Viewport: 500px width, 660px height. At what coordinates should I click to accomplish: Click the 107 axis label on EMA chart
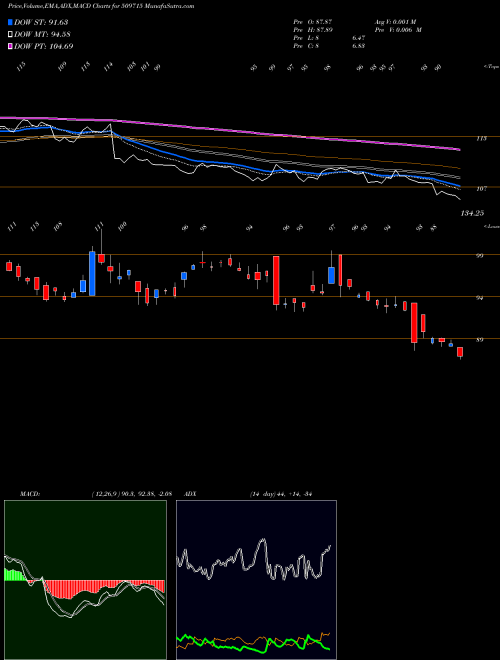click(x=482, y=189)
